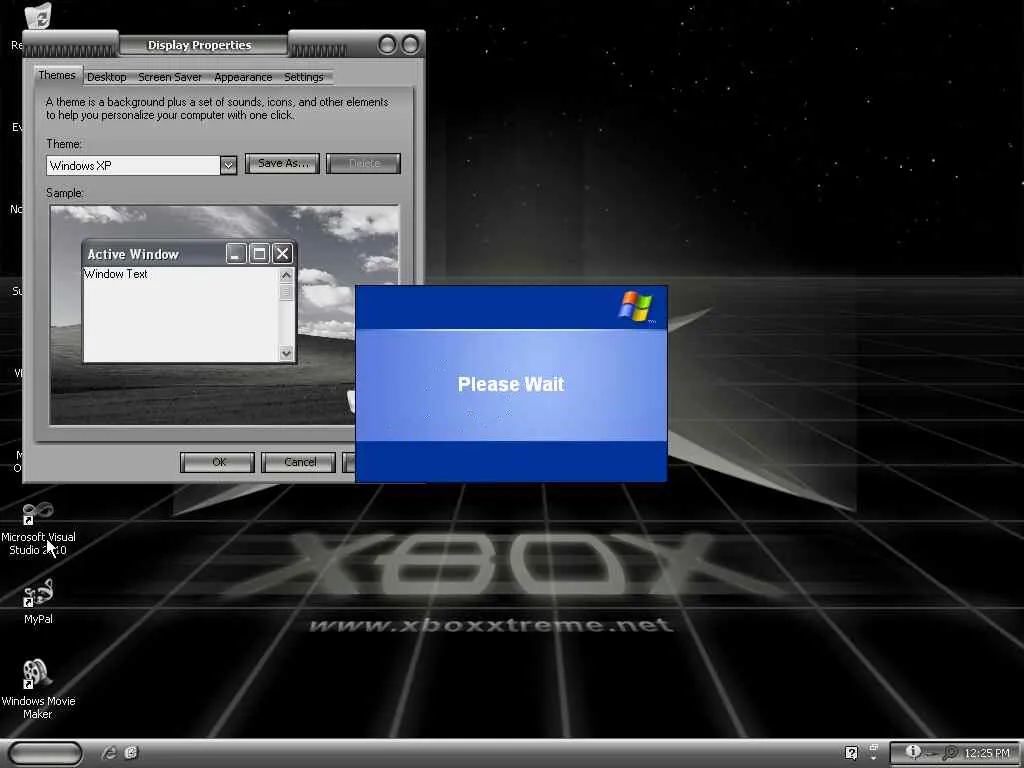Click the sample Active Window close X
The image size is (1024, 768).
click(282, 253)
